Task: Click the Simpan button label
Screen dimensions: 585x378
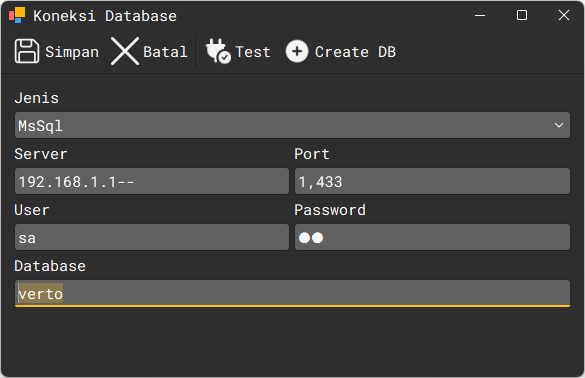Action: point(72,52)
